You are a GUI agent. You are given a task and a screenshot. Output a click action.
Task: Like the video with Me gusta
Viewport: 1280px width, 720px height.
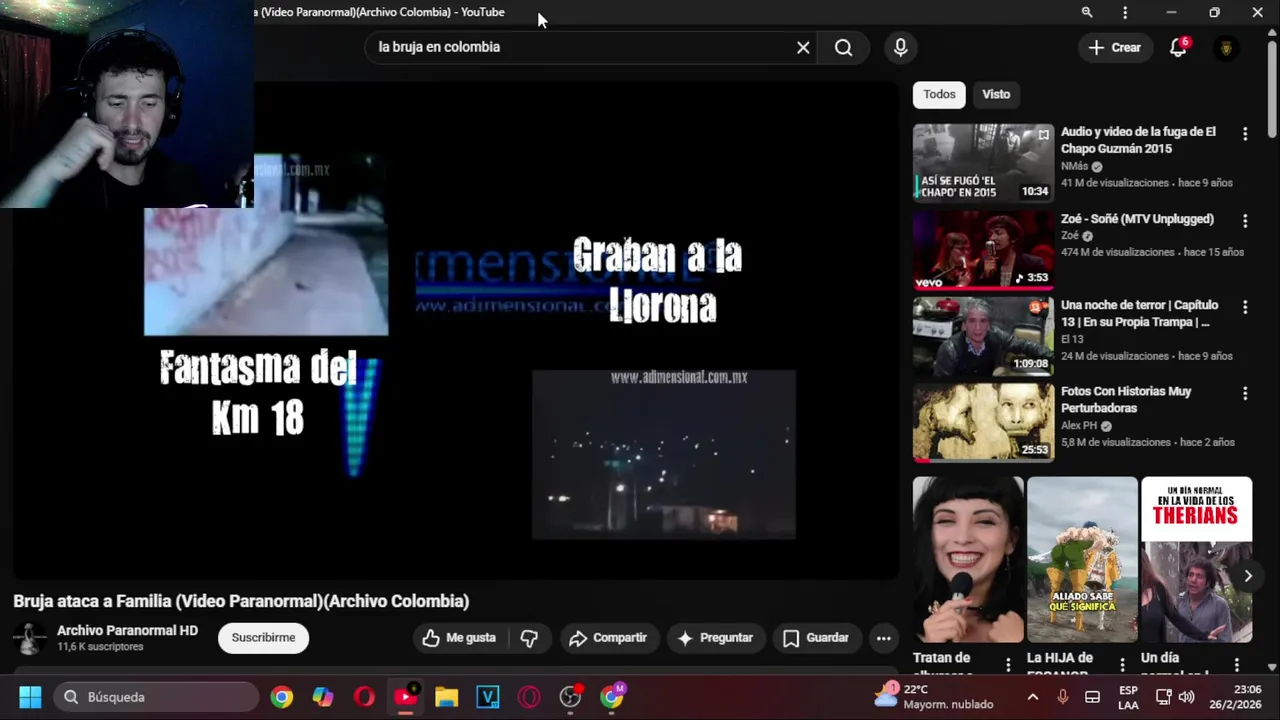[460, 638]
